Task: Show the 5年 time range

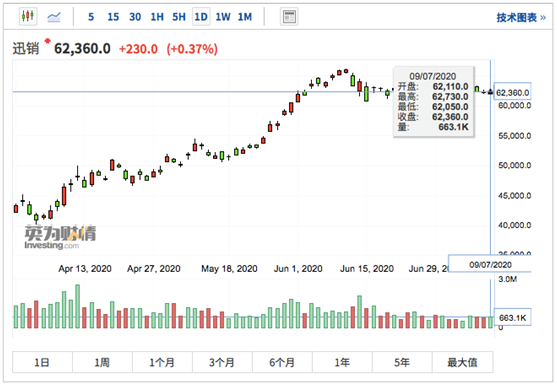Action: (x=402, y=362)
